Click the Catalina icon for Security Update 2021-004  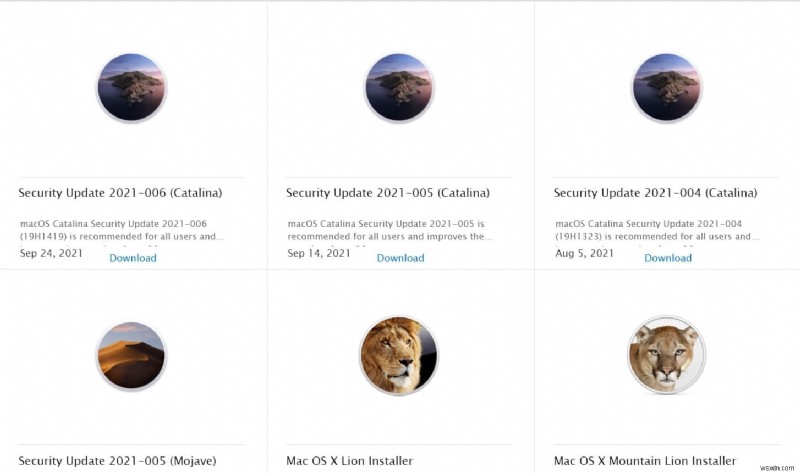[667, 88]
